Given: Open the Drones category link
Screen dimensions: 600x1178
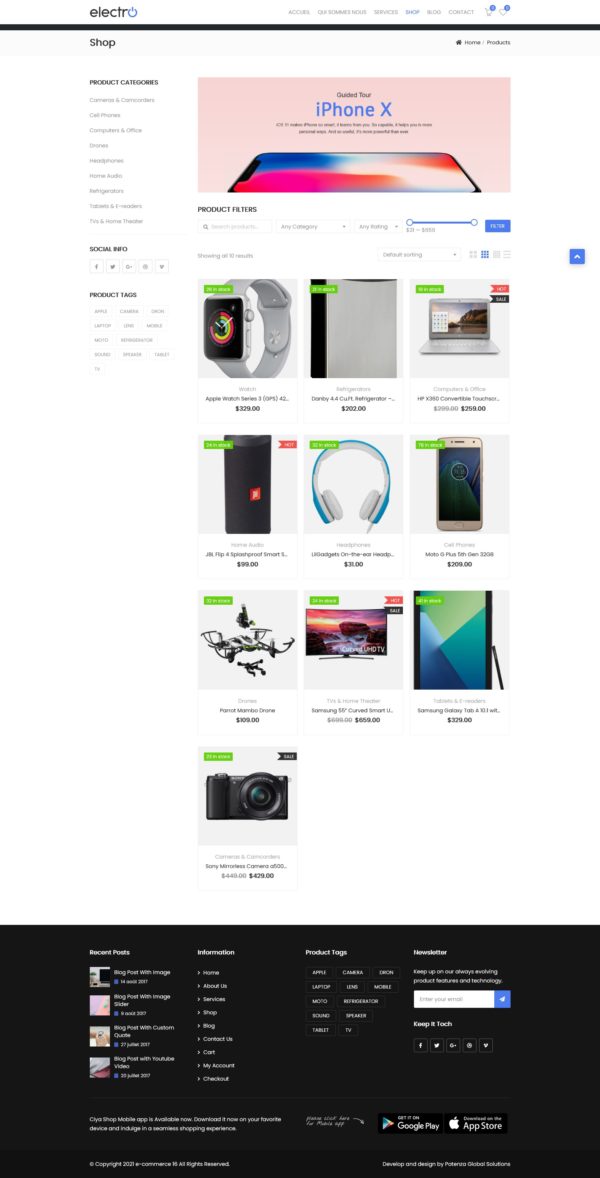Looking at the screenshot, I should tap(99, 146).
